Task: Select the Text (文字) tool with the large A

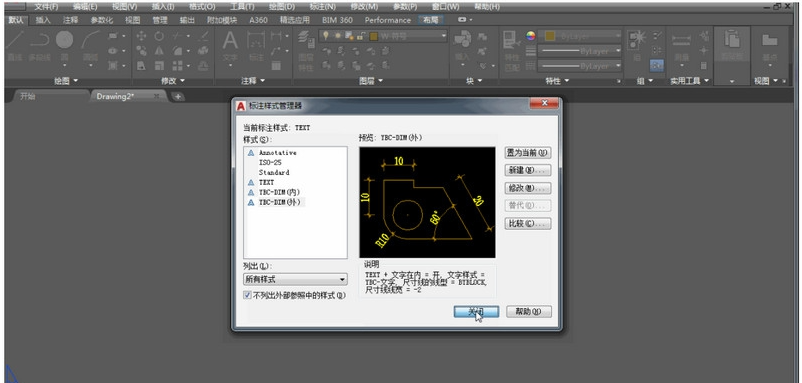Action: [230, 46]
